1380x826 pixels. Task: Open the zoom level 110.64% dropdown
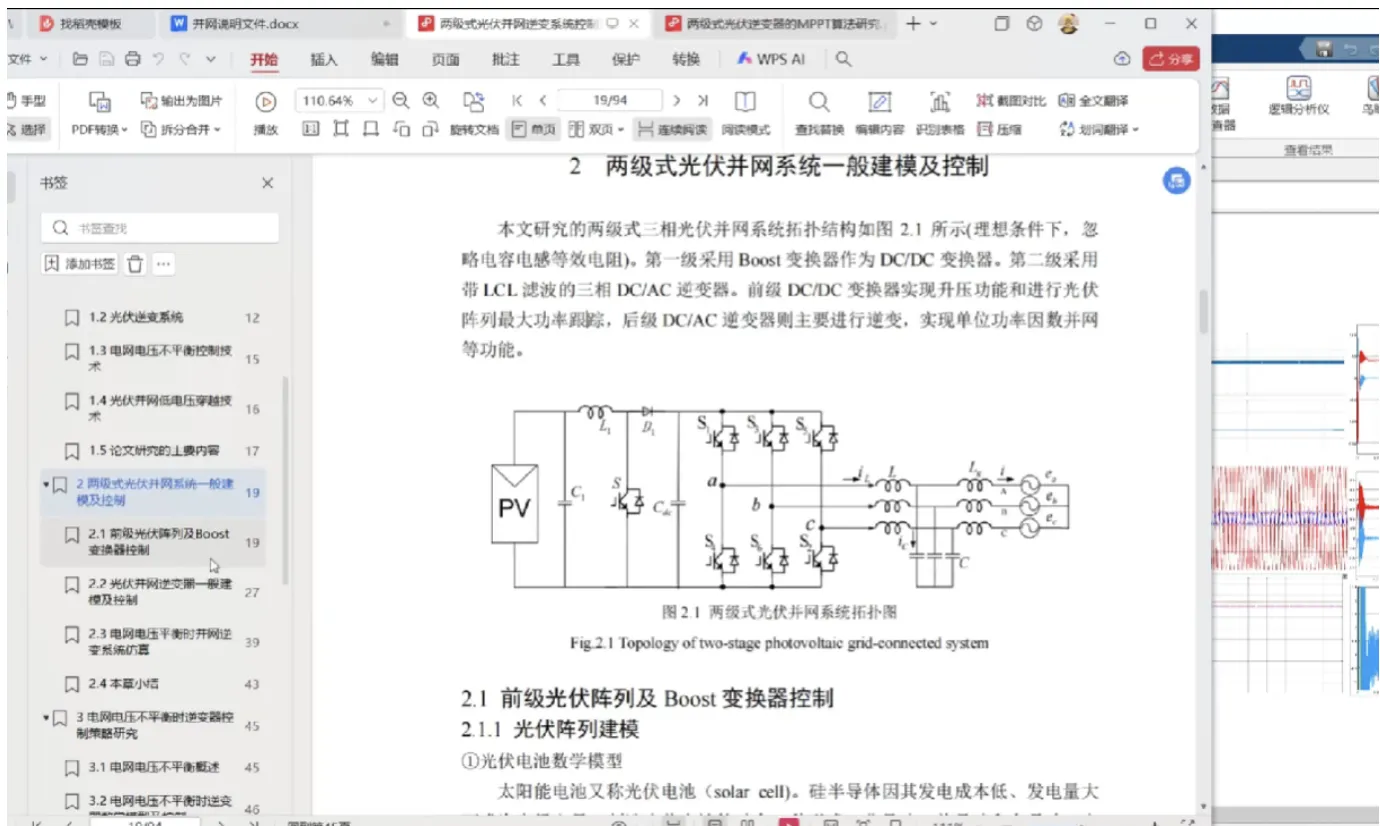(x=374, y=100)
